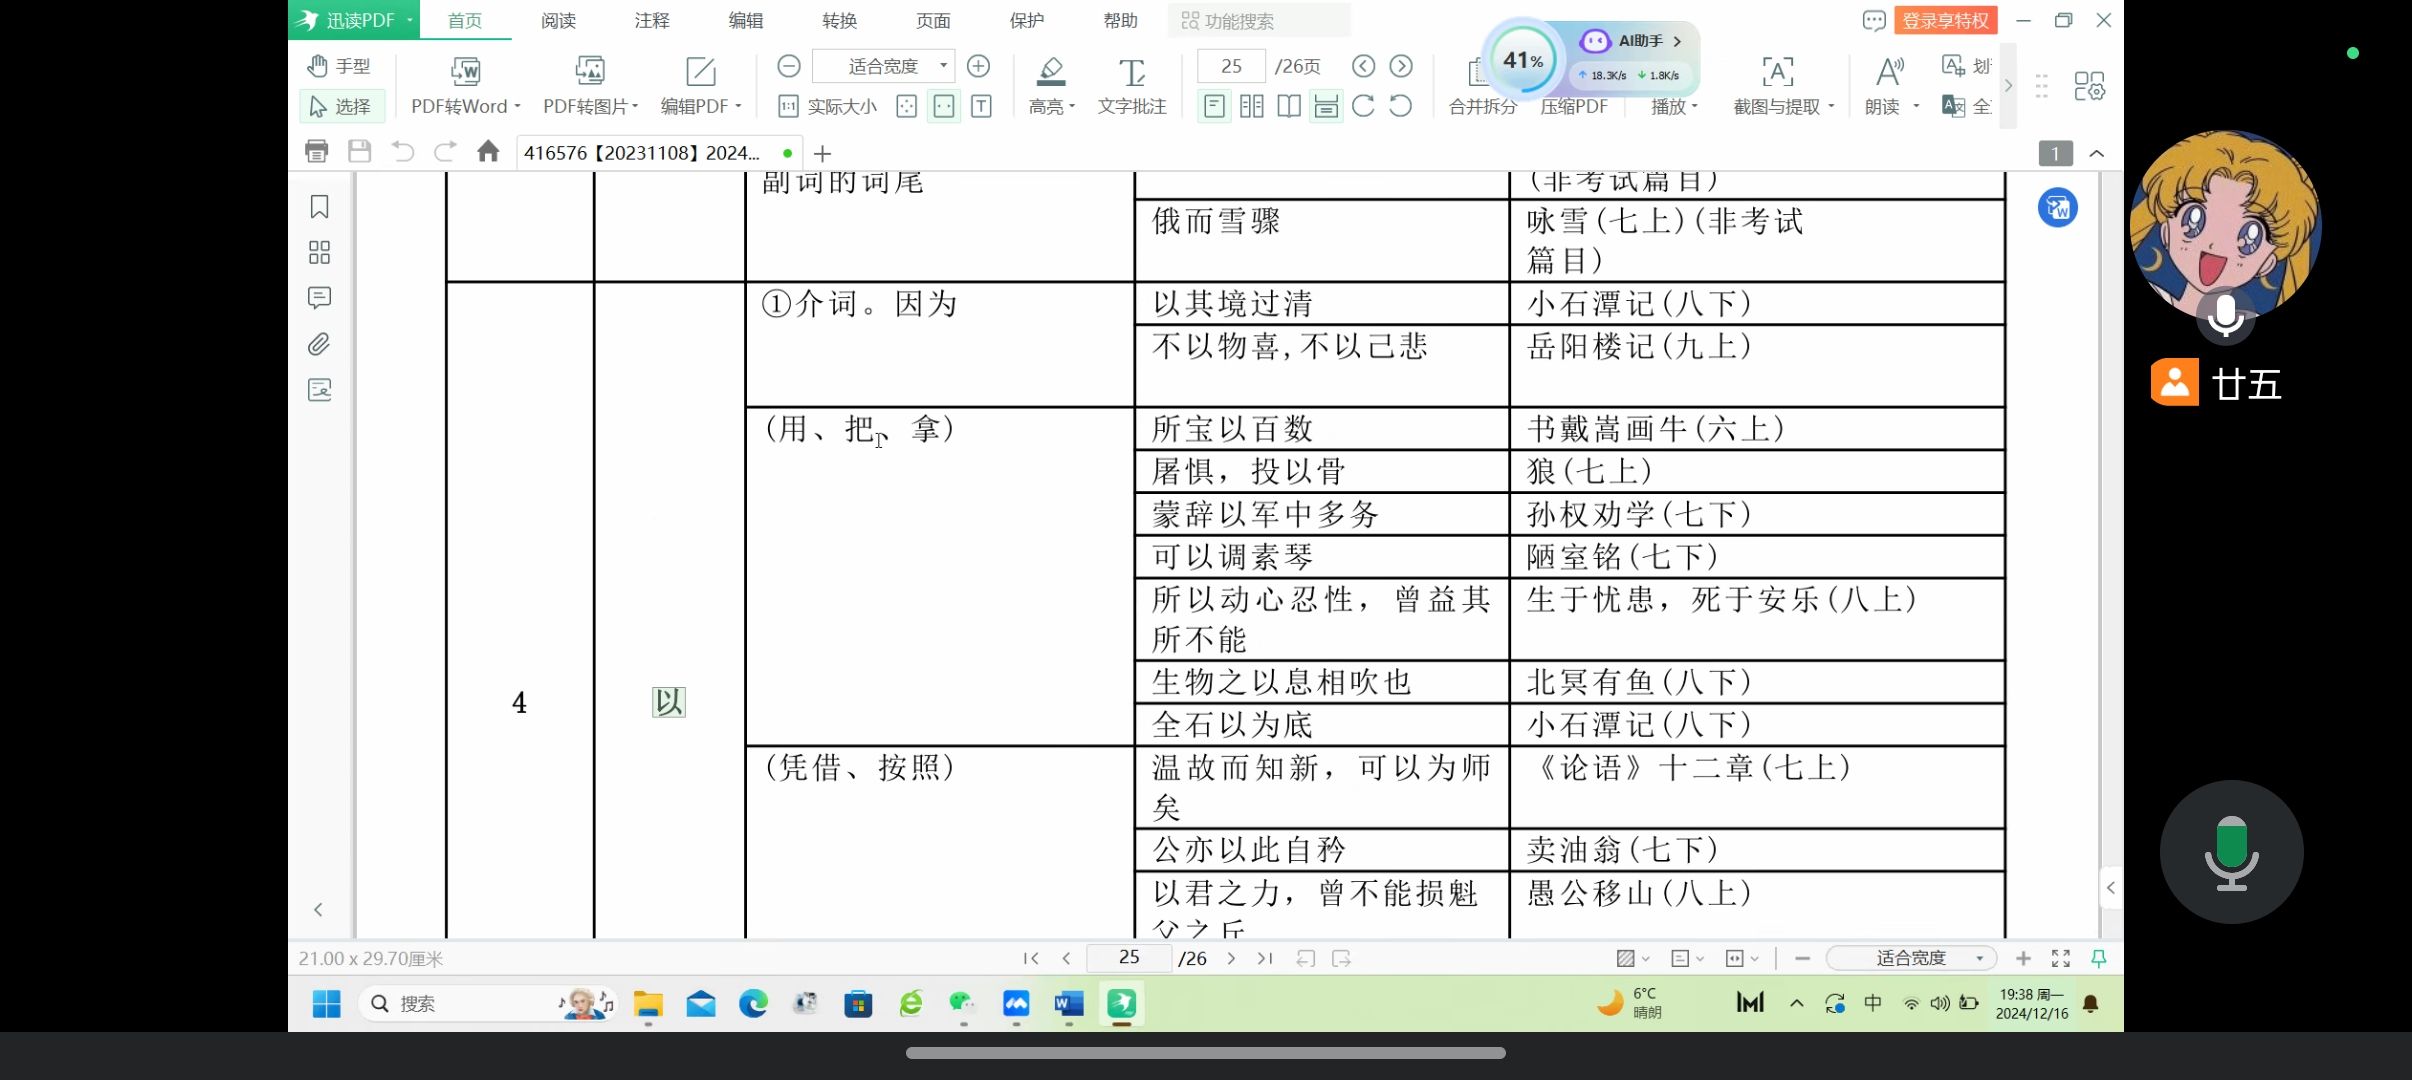Activate the 选择 selection tool
The image size is (2412, 1080).
341,106
